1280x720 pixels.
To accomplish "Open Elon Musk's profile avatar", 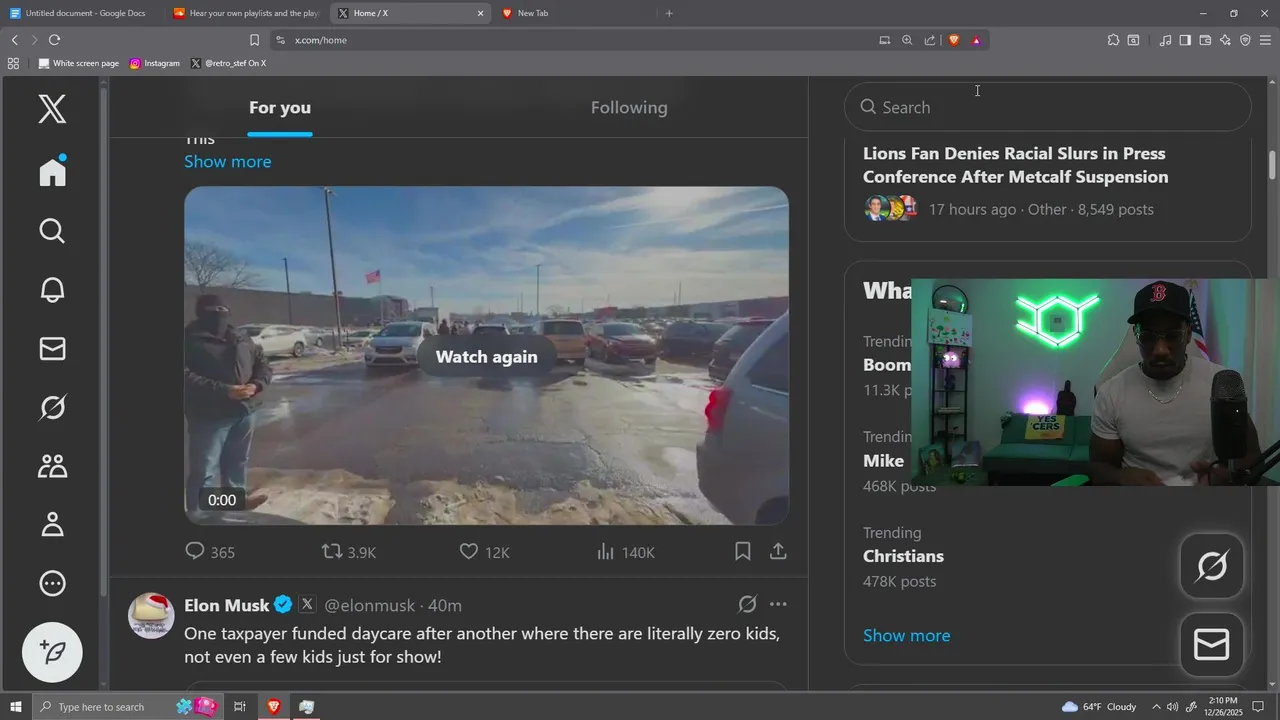I will tap(151, 615).
